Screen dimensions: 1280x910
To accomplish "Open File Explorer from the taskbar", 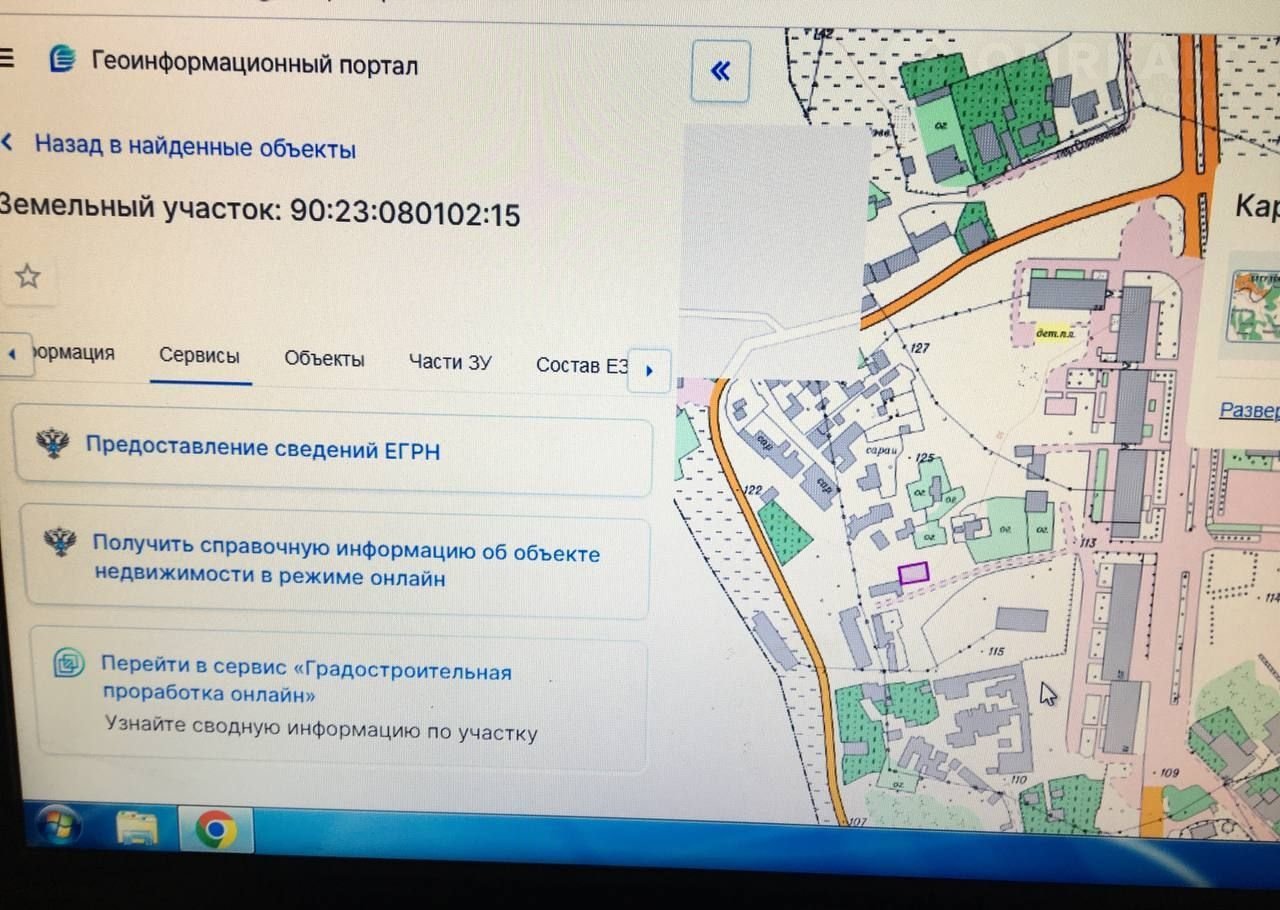I will click(x=137, y=828).
